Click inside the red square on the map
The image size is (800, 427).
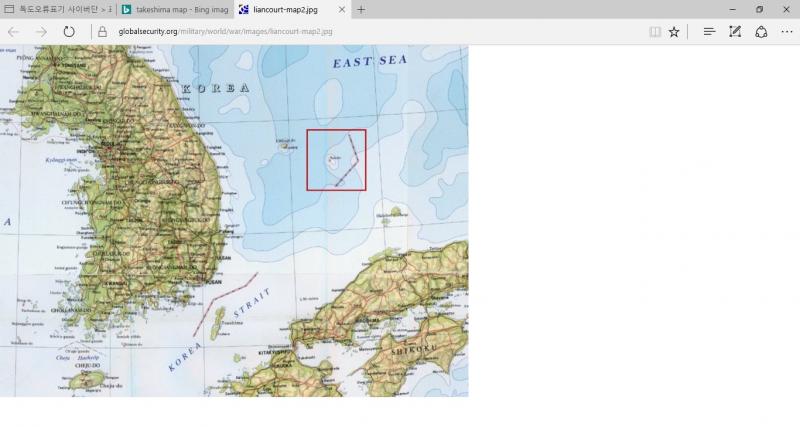pyautogui.click(x=336, y=160)
